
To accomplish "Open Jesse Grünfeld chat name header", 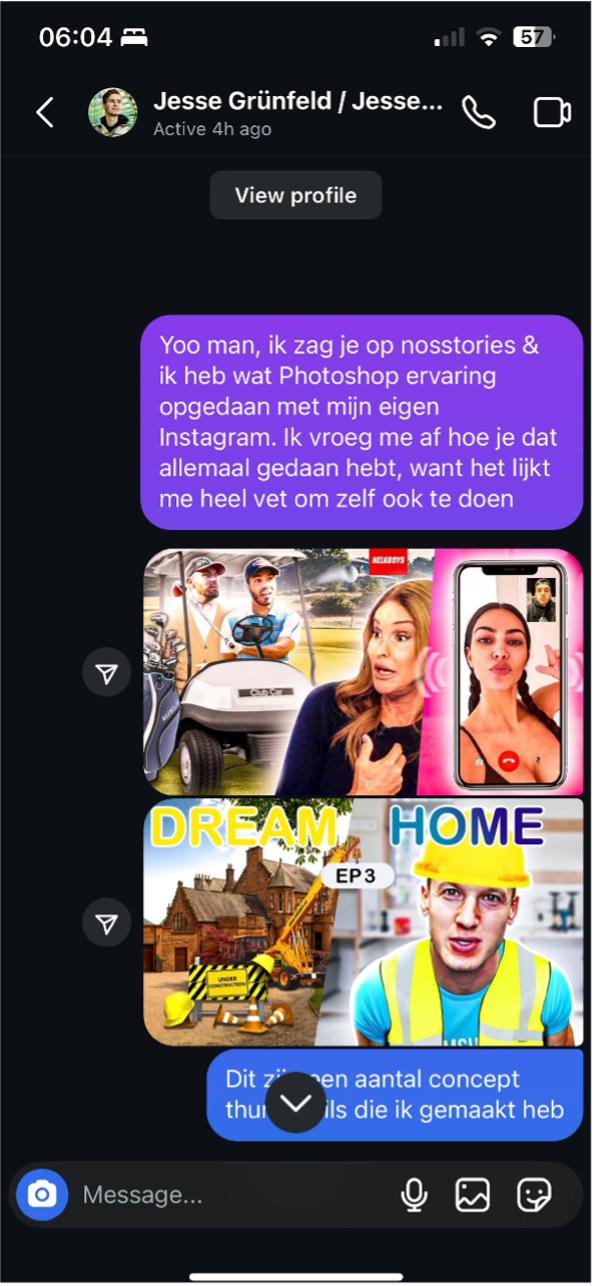I will click(297, 101).
